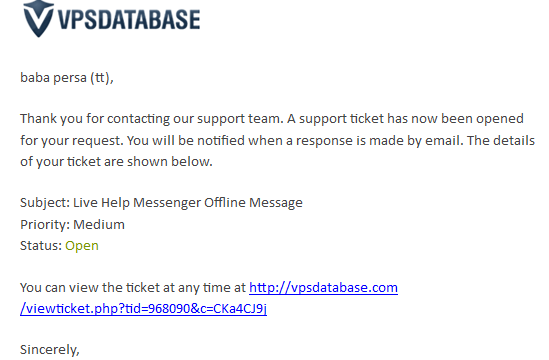The height and width of the screenshot is (360, 549).
Task: Click the VPSDATABASE shield logo icon
Action: click(39, 19)
